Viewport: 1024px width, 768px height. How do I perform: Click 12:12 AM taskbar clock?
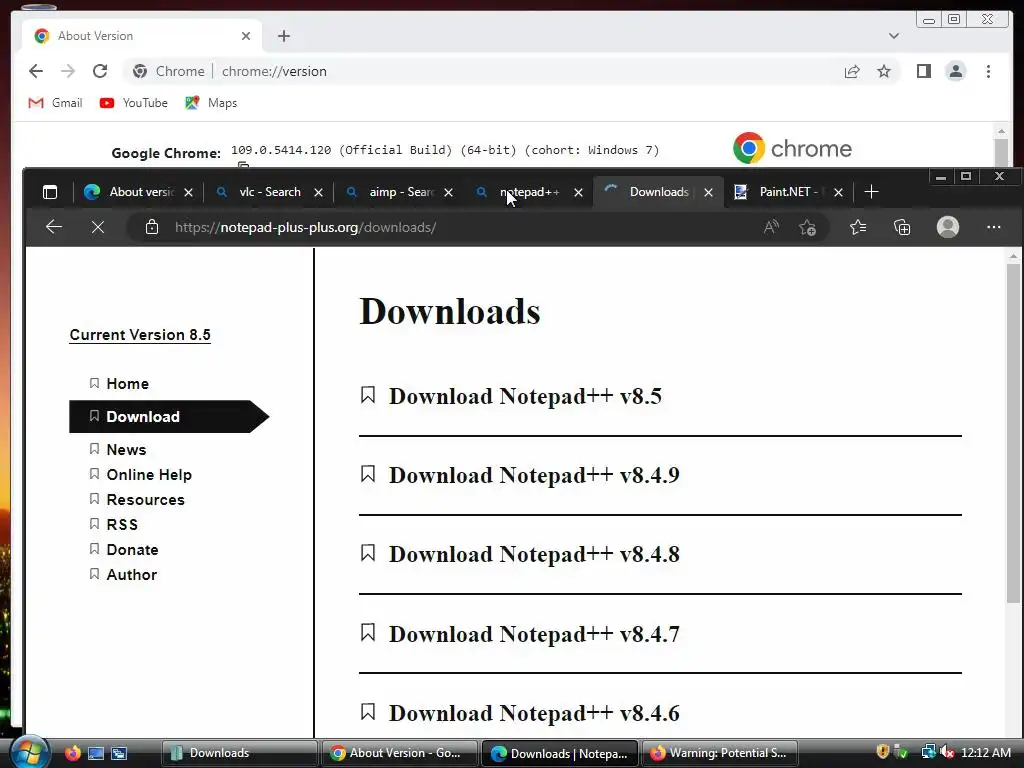click(x=986, y=753)
